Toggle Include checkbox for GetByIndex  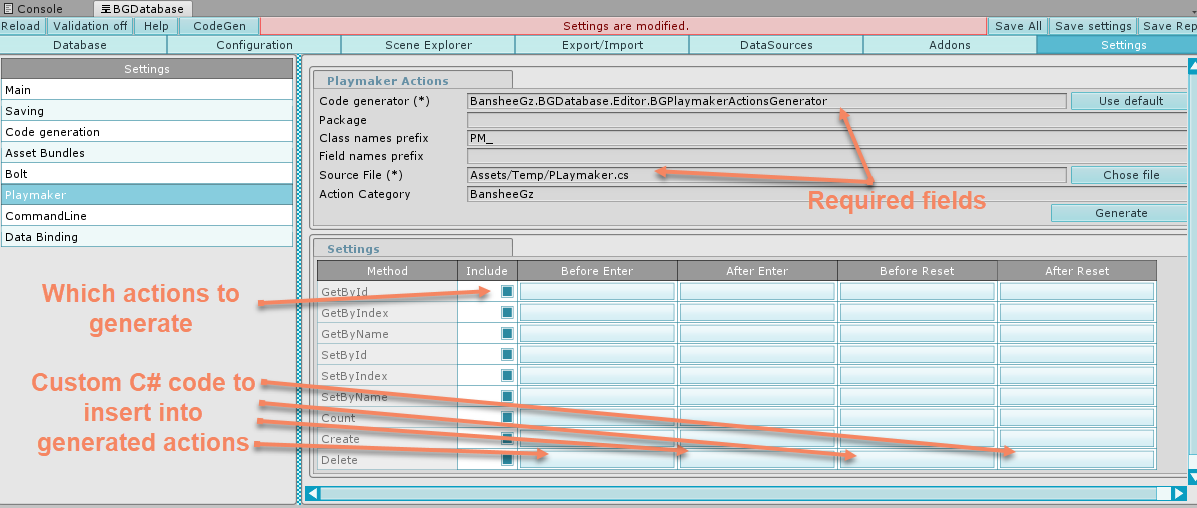(507, 312)
